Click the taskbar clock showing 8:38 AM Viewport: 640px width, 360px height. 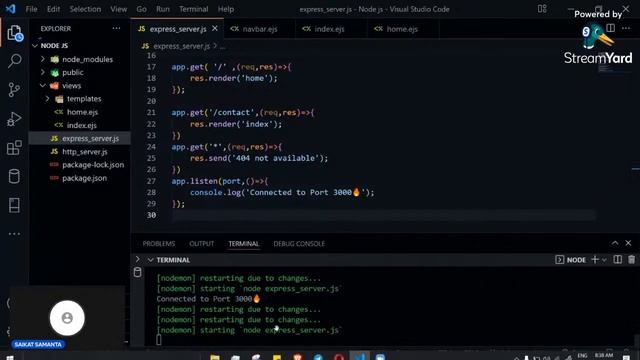point(604,356)
